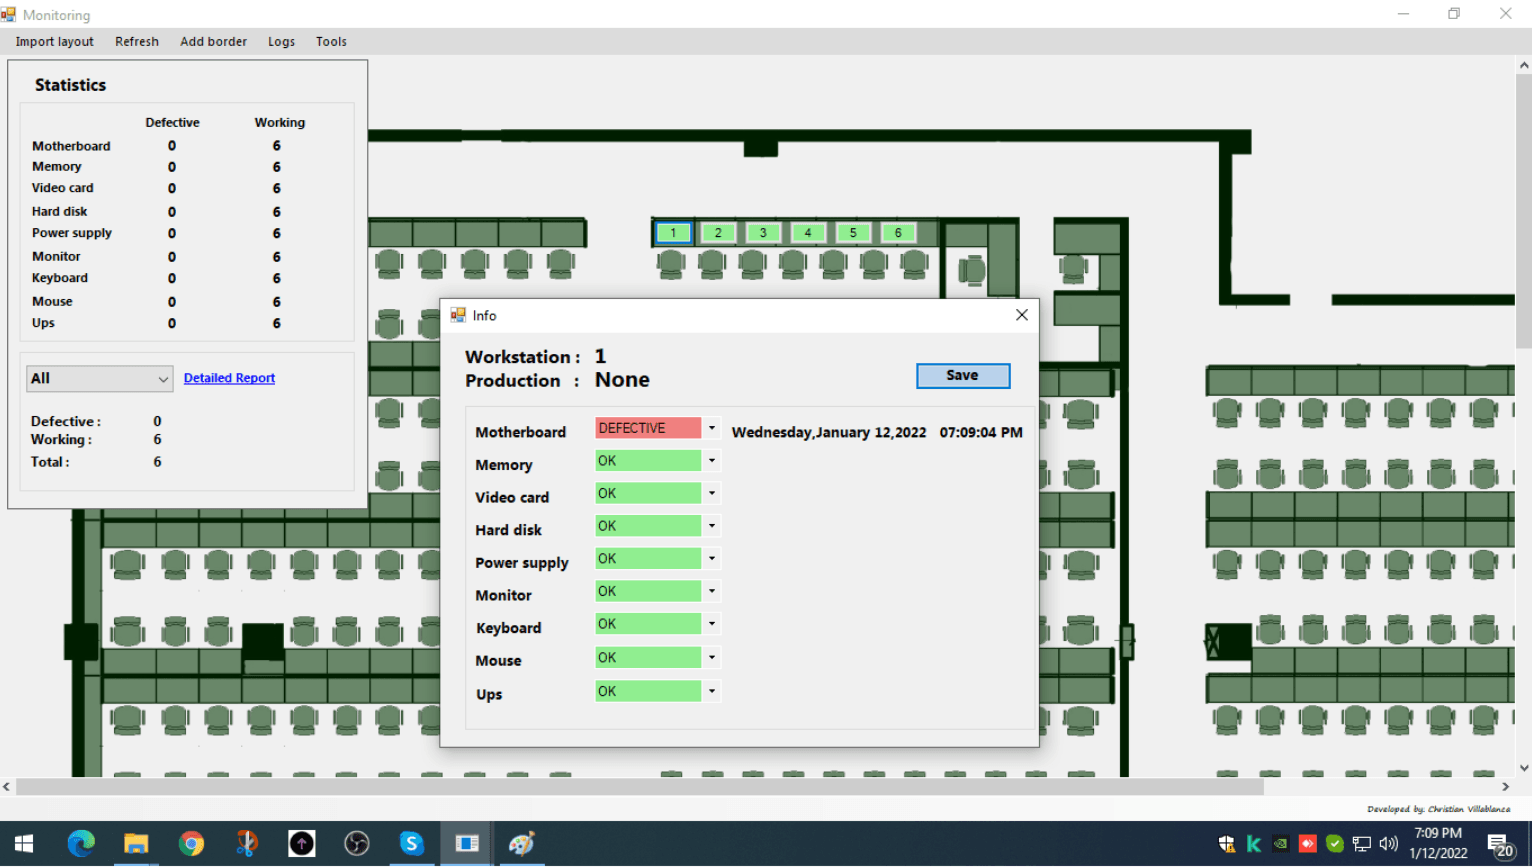Open the Tools menu
The image size is (1532, 867).
(x=331, y=41)
